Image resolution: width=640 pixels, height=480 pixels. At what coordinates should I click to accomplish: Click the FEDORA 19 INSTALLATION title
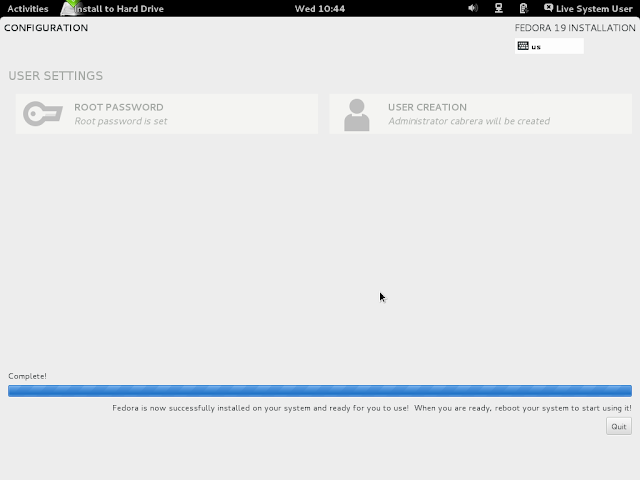[575, 28]
